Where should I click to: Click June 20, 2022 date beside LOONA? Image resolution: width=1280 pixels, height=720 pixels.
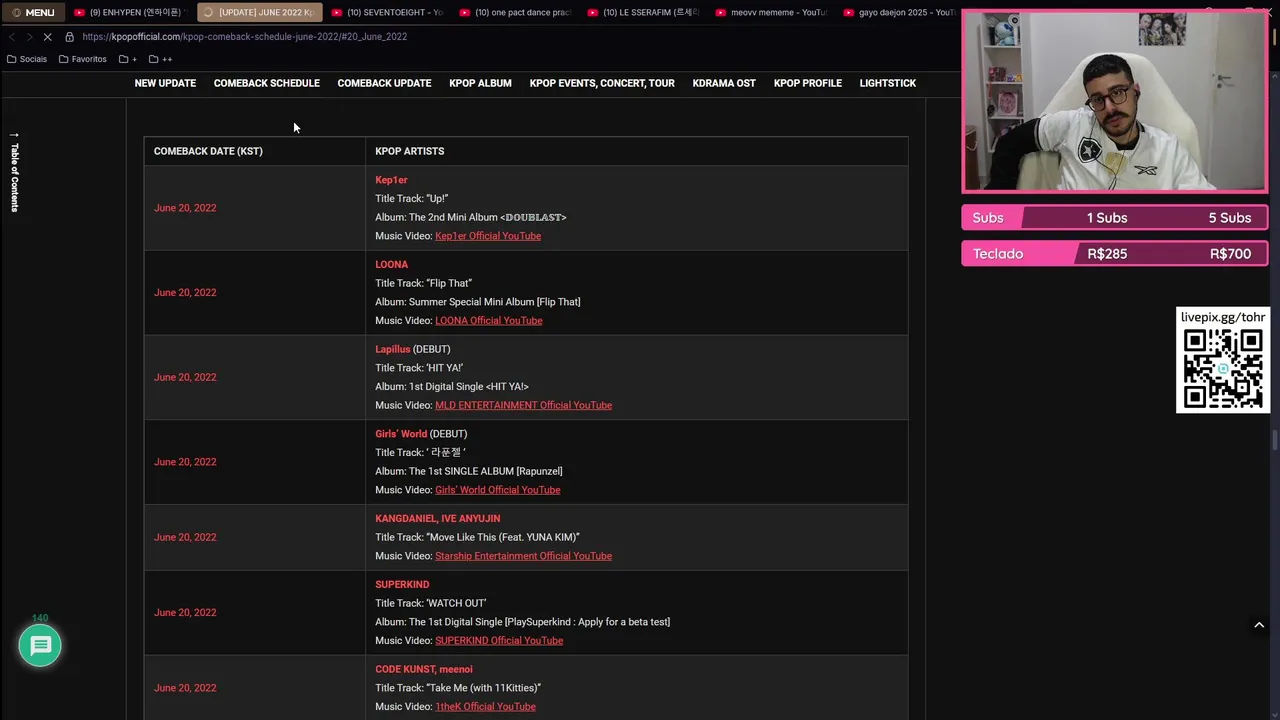(185, 293)
